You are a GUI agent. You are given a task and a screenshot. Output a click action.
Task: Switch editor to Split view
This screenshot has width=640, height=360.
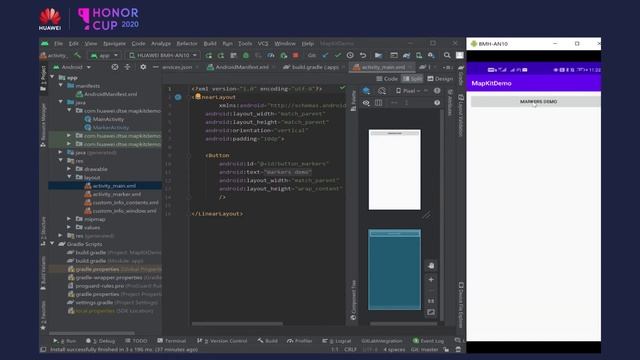412,79
